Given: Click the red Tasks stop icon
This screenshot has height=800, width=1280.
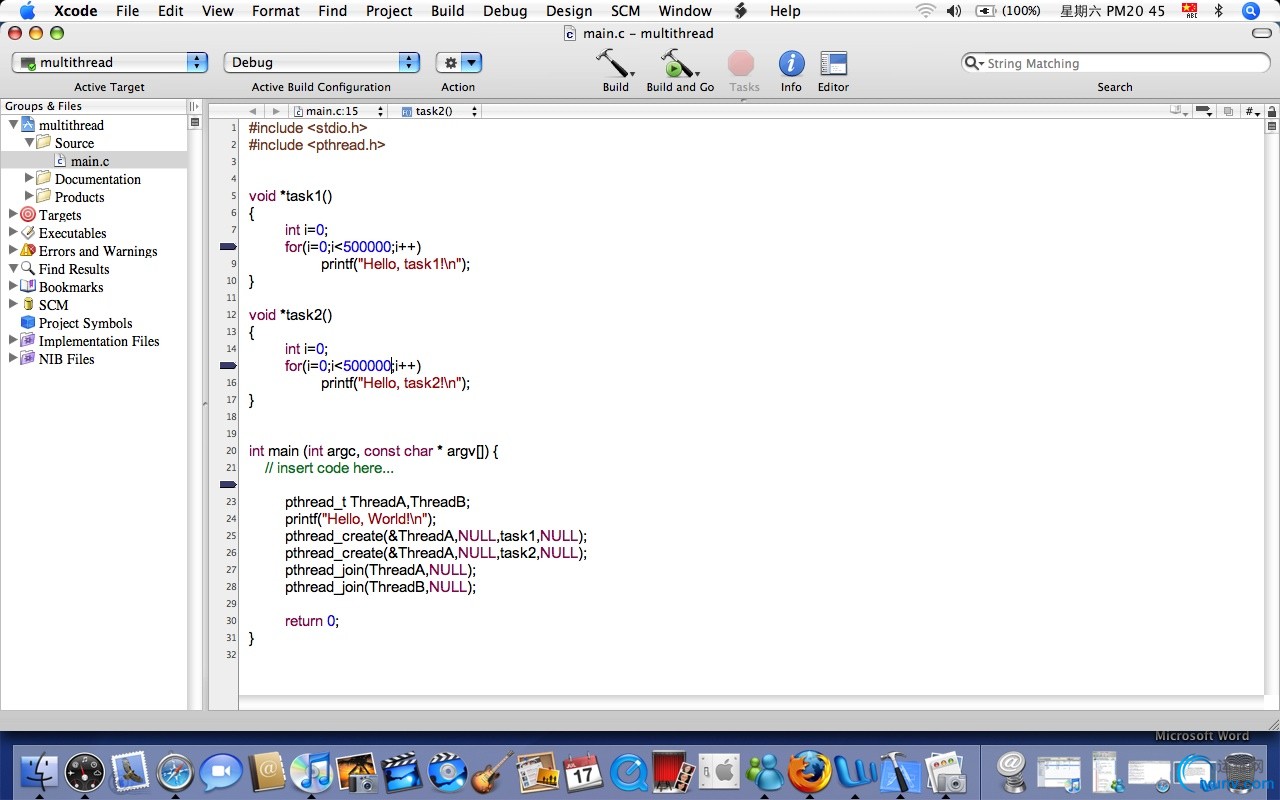Looking at the screenshot, I should click(x=741, y=64).
